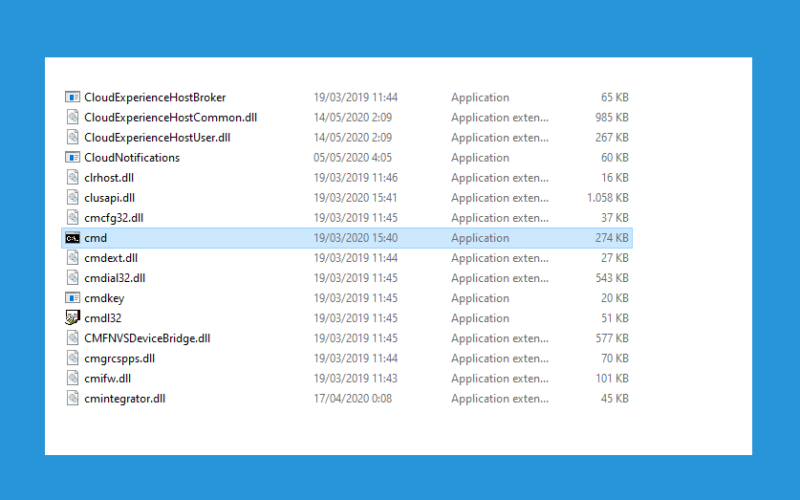Select the clusapi.dll file name
800x500 pixels.
coord(109,197)
